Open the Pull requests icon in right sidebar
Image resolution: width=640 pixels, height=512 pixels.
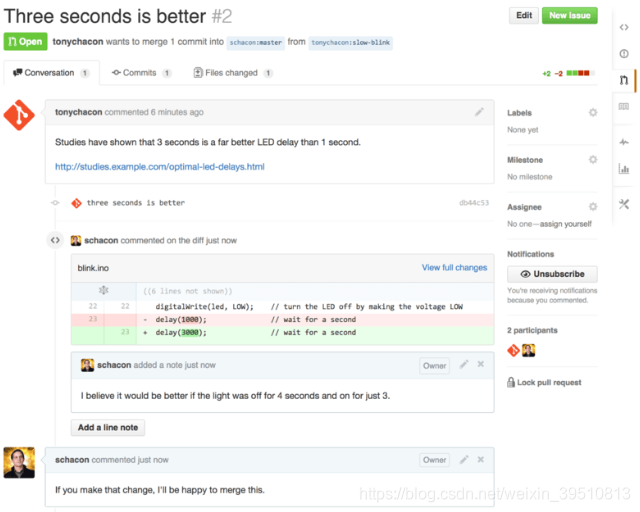[x=624, y=80]
